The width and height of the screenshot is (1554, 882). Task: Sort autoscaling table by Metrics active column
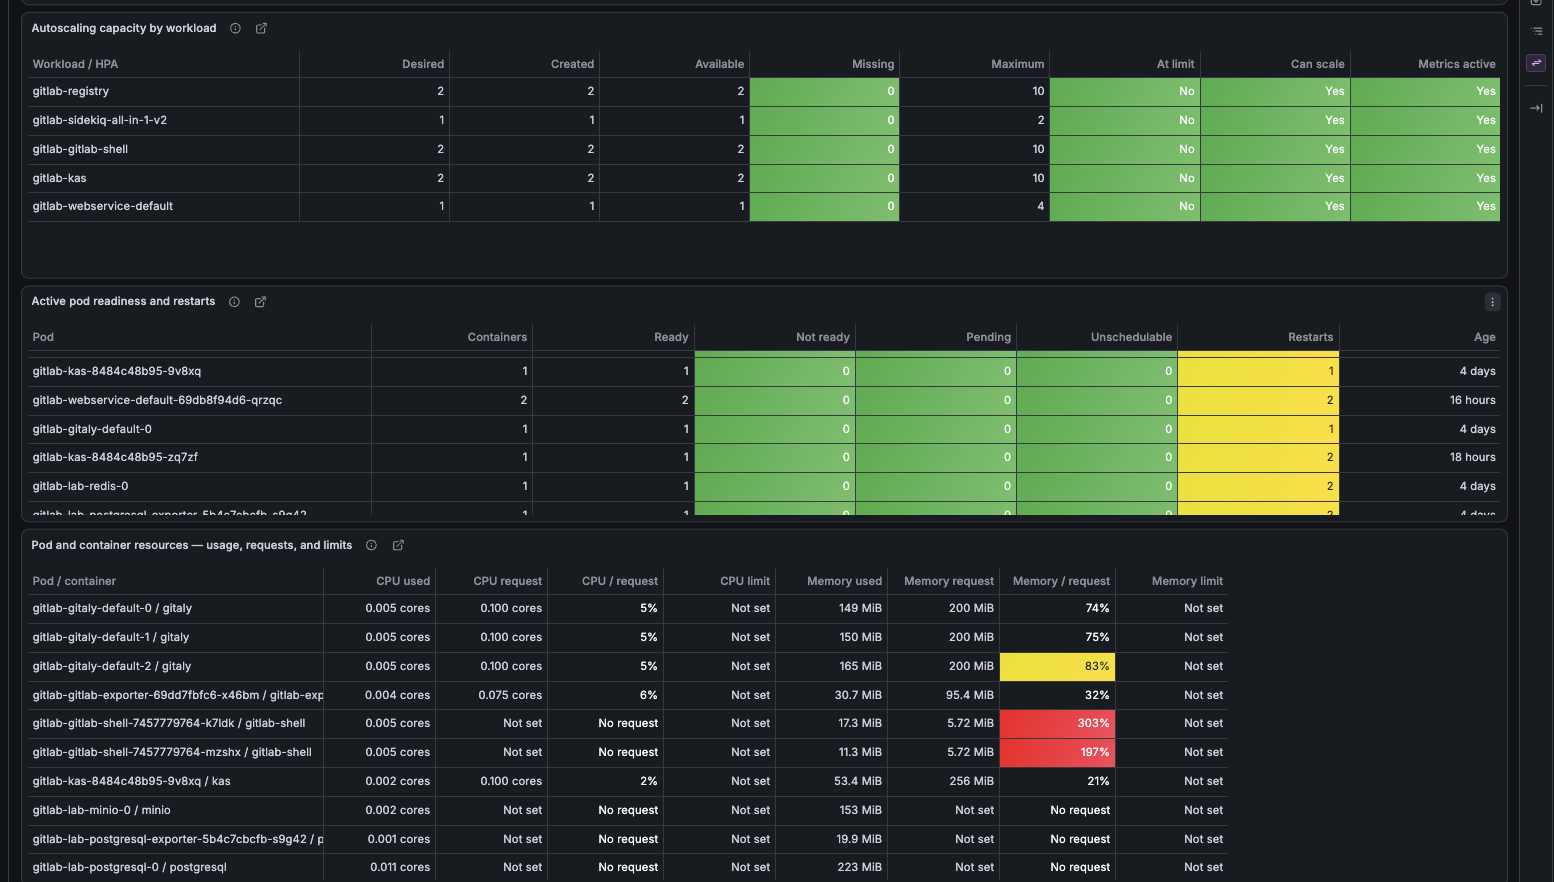point(1457,64)
